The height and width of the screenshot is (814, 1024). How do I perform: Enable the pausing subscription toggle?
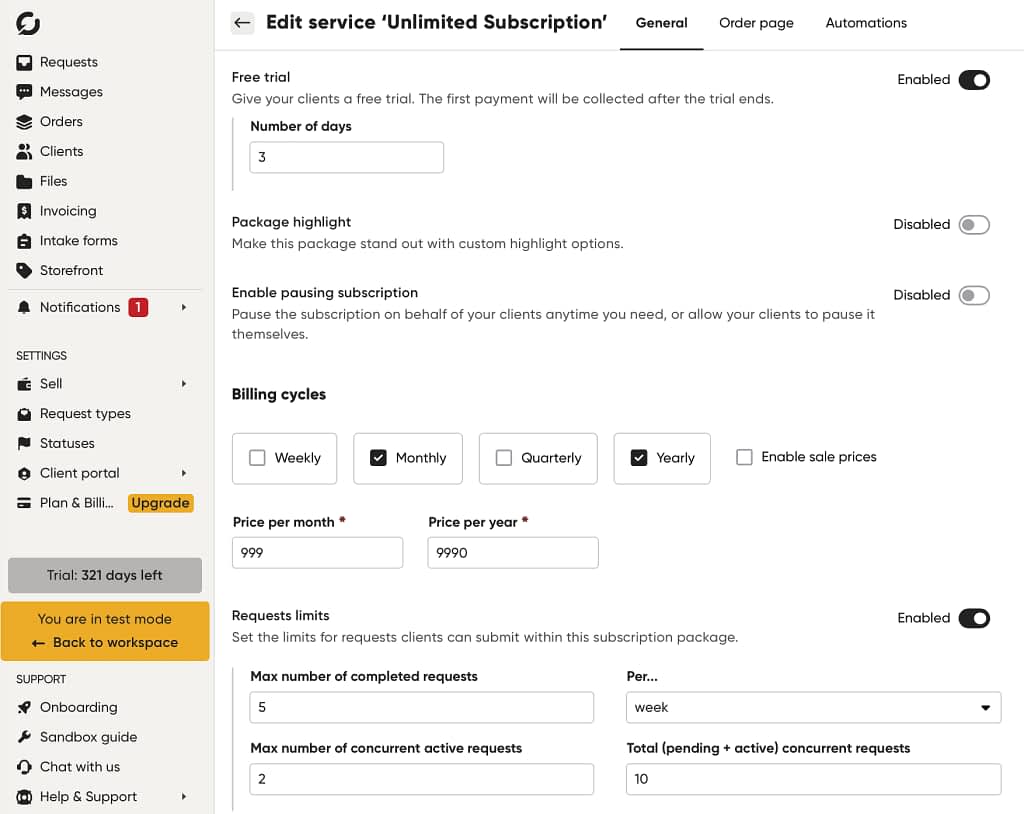coord(974,295)
